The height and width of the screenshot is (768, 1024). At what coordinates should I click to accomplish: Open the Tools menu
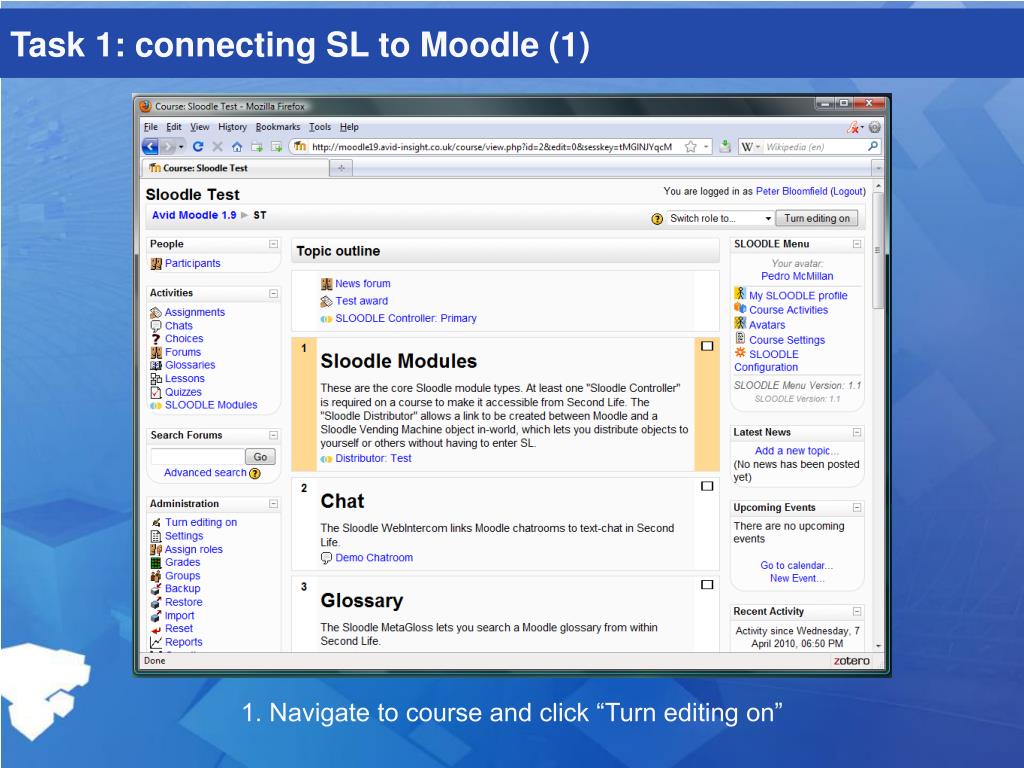[x=320, y=127]
